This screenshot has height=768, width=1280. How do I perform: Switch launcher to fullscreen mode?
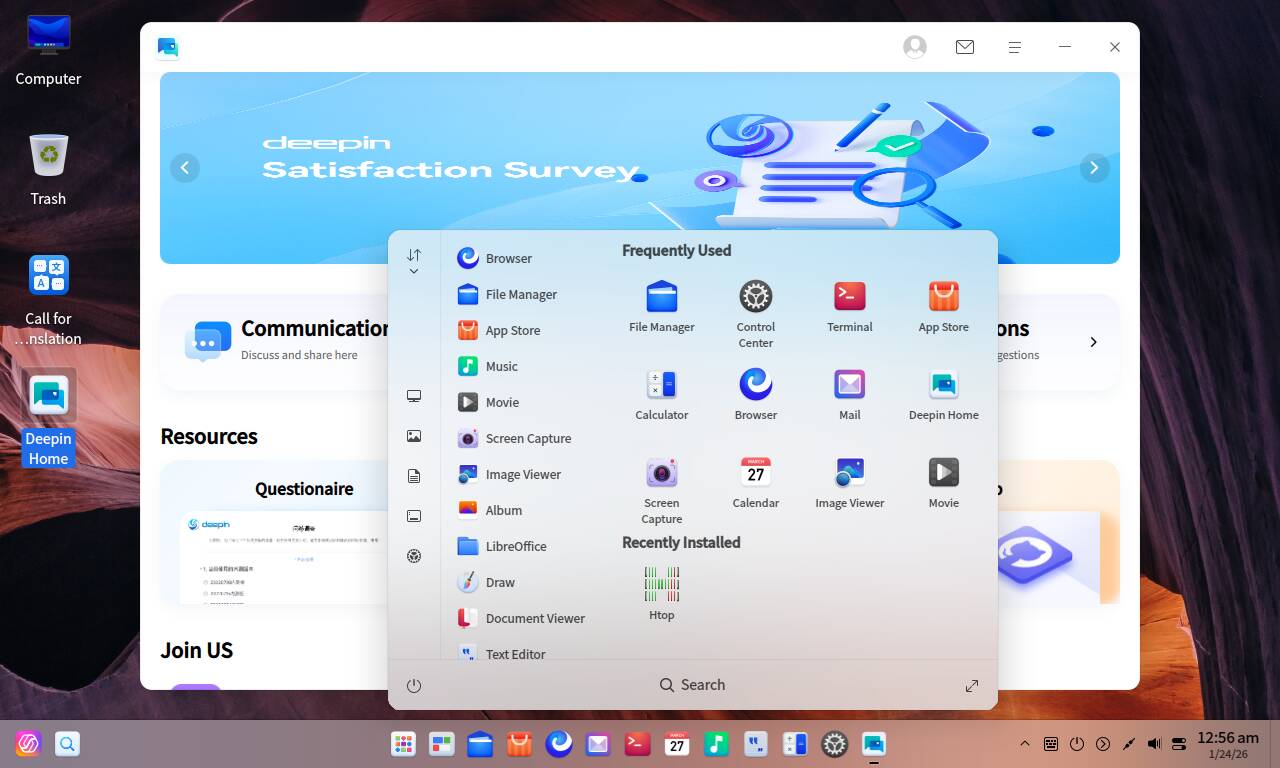click(x=971, y=685)
